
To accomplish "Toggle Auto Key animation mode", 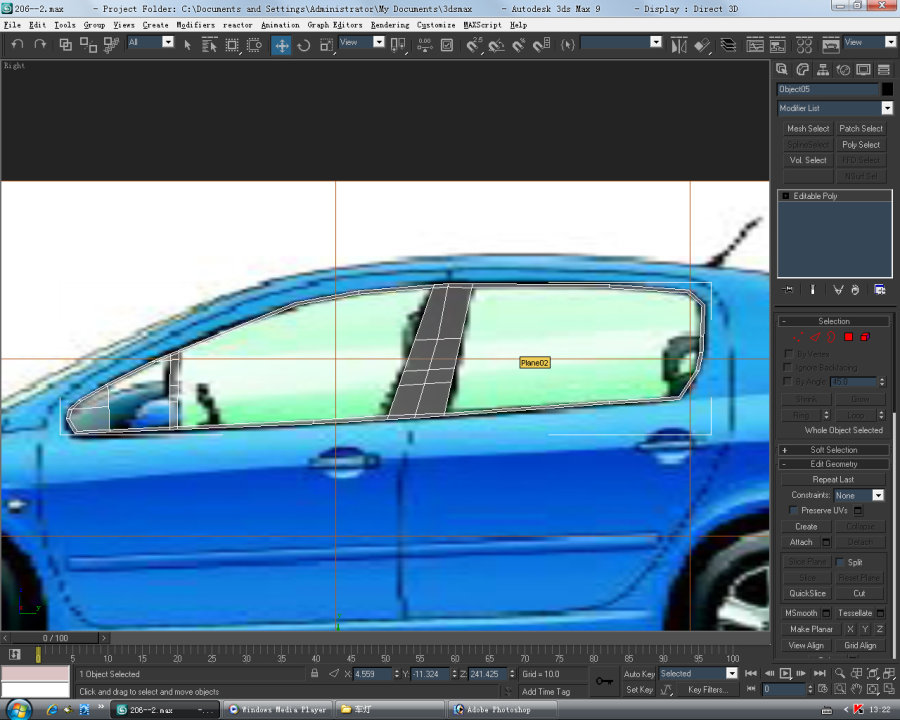I will (x=639, y=673).
